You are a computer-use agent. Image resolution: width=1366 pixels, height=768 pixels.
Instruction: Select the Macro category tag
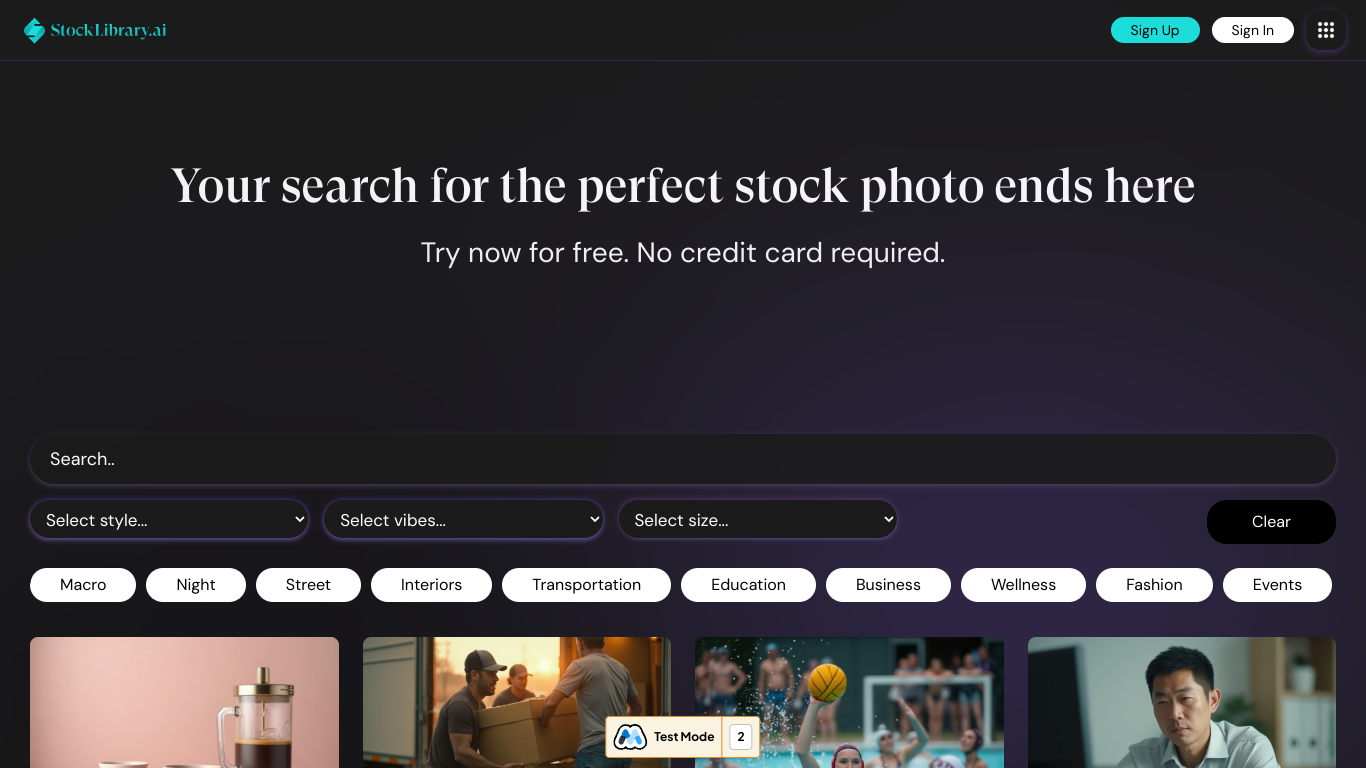point(83,585)
